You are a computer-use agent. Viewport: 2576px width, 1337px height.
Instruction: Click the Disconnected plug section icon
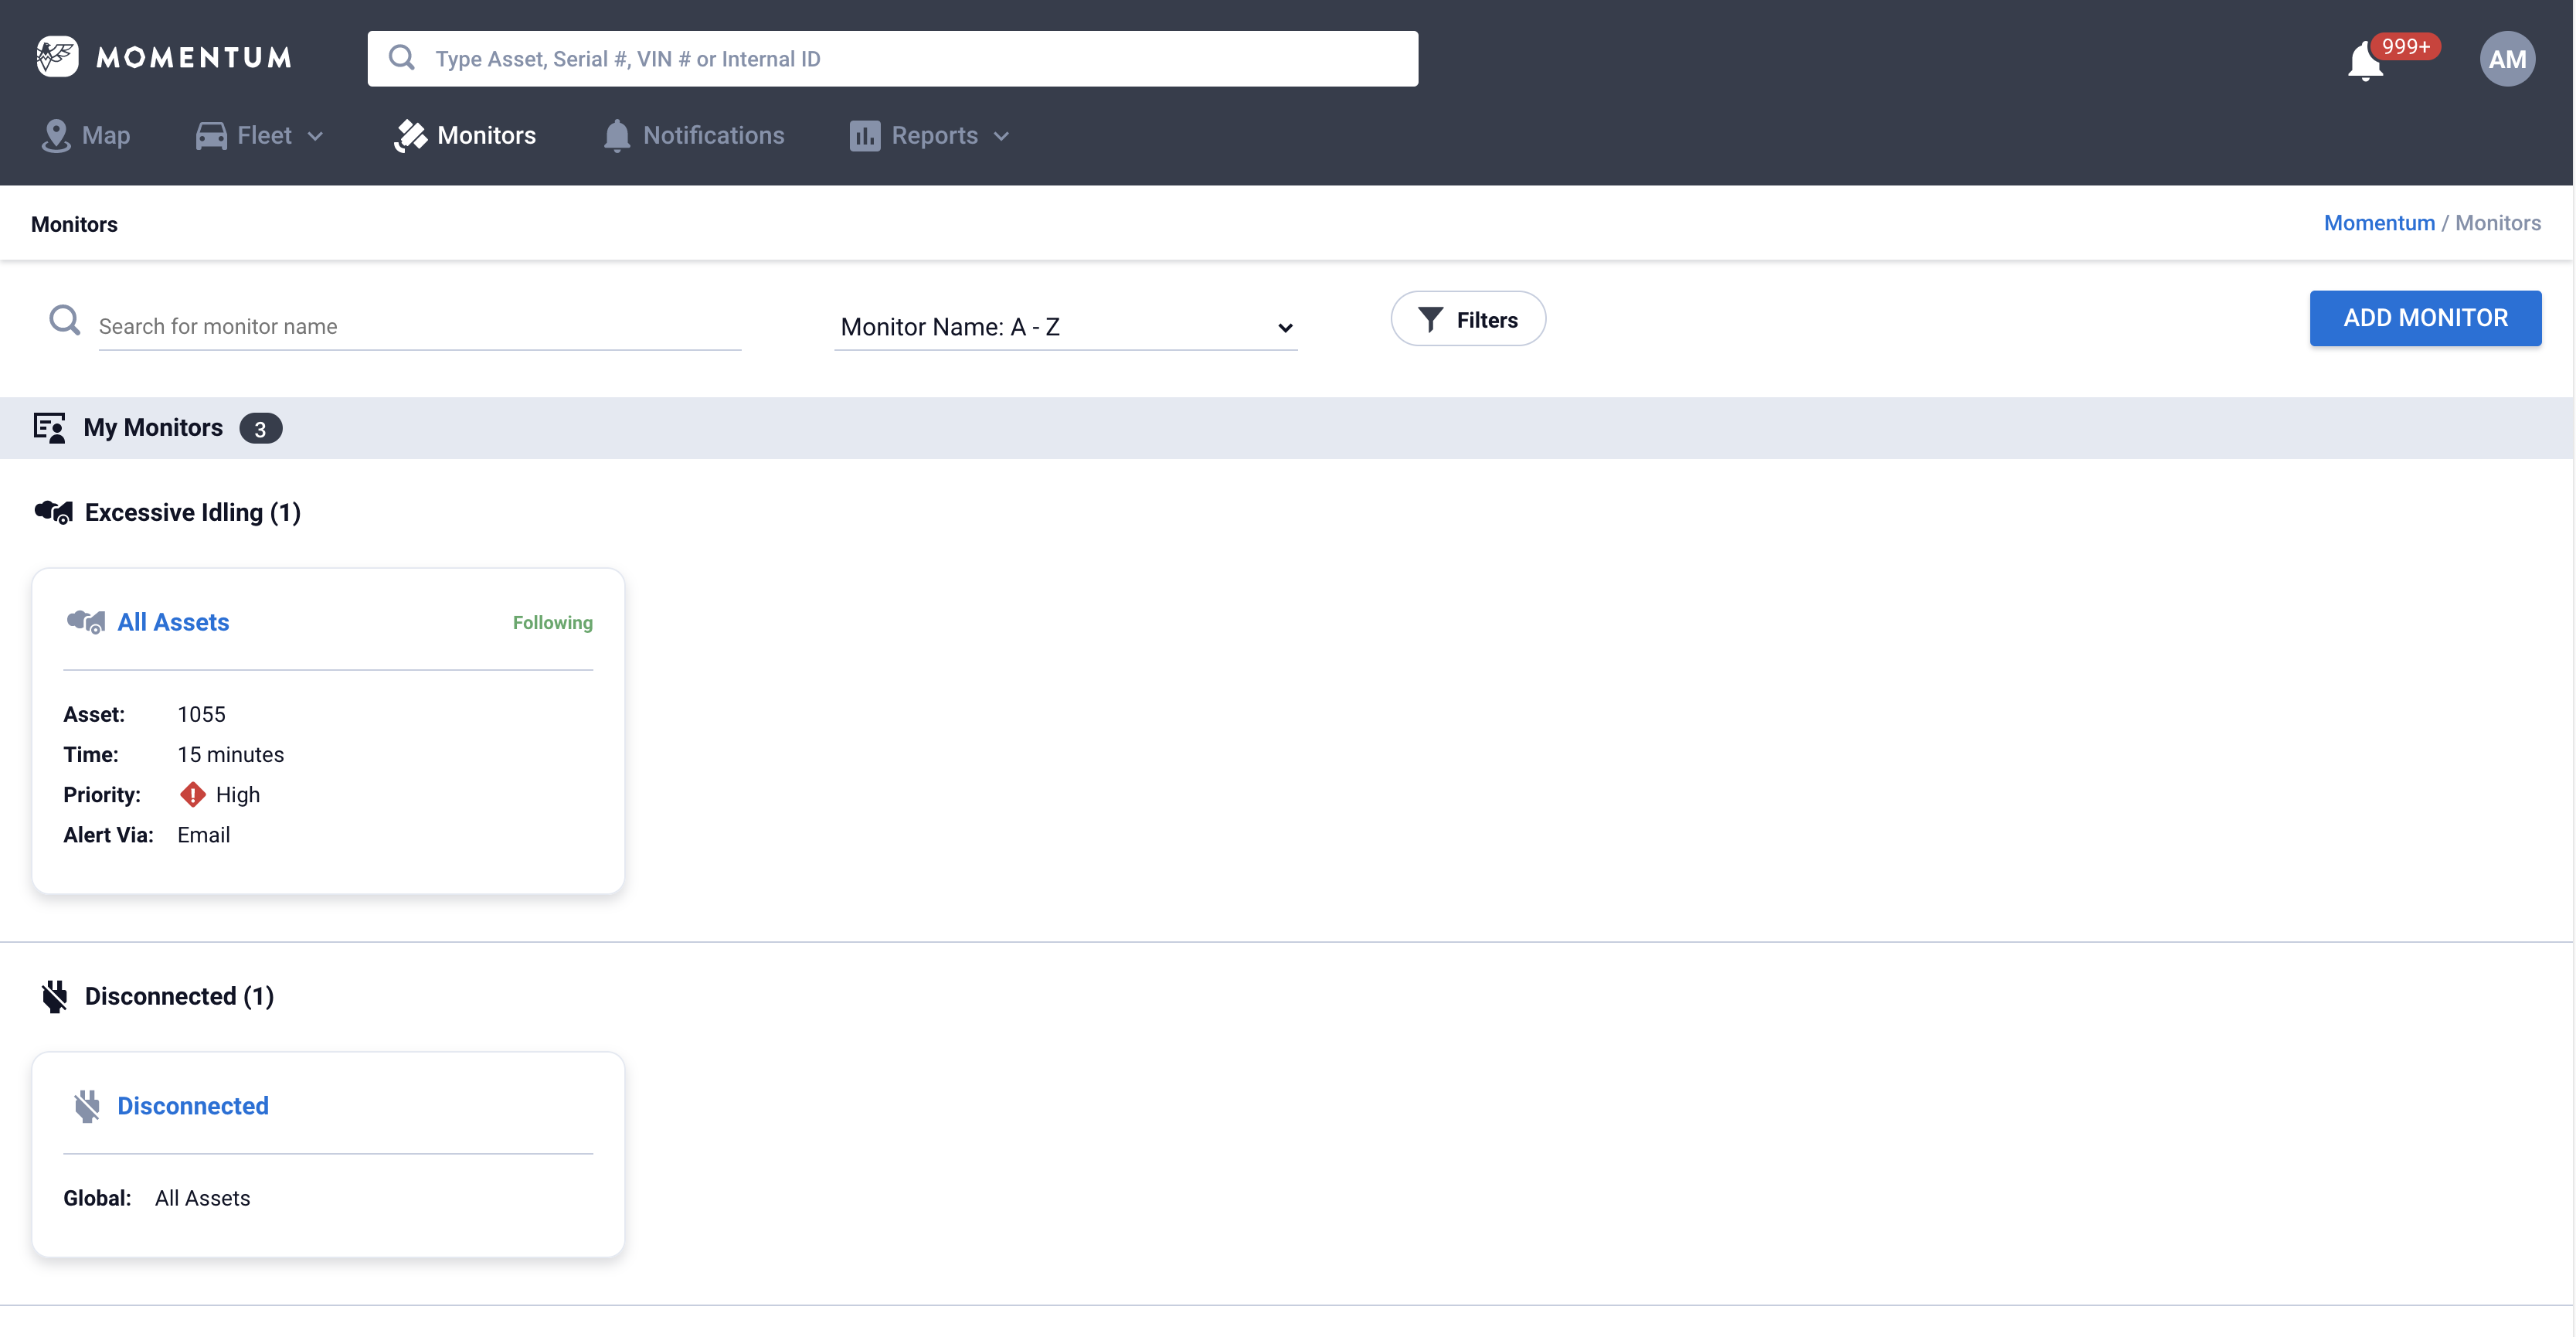[54, 996]
